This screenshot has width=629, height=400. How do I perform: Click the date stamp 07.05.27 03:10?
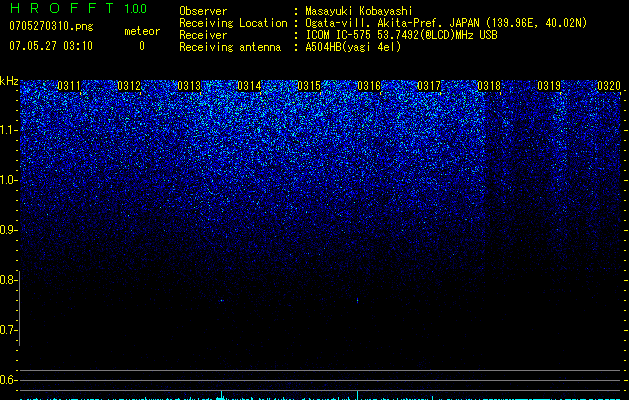[x=51, y=46]
